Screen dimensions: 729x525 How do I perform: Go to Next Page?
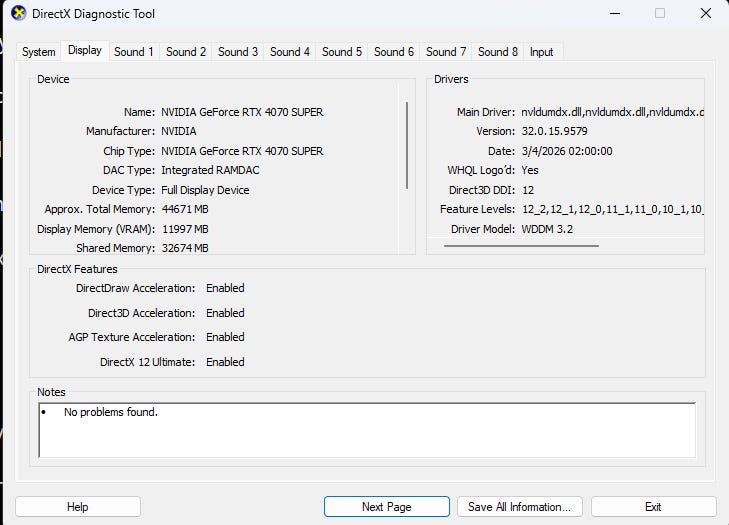387,506
